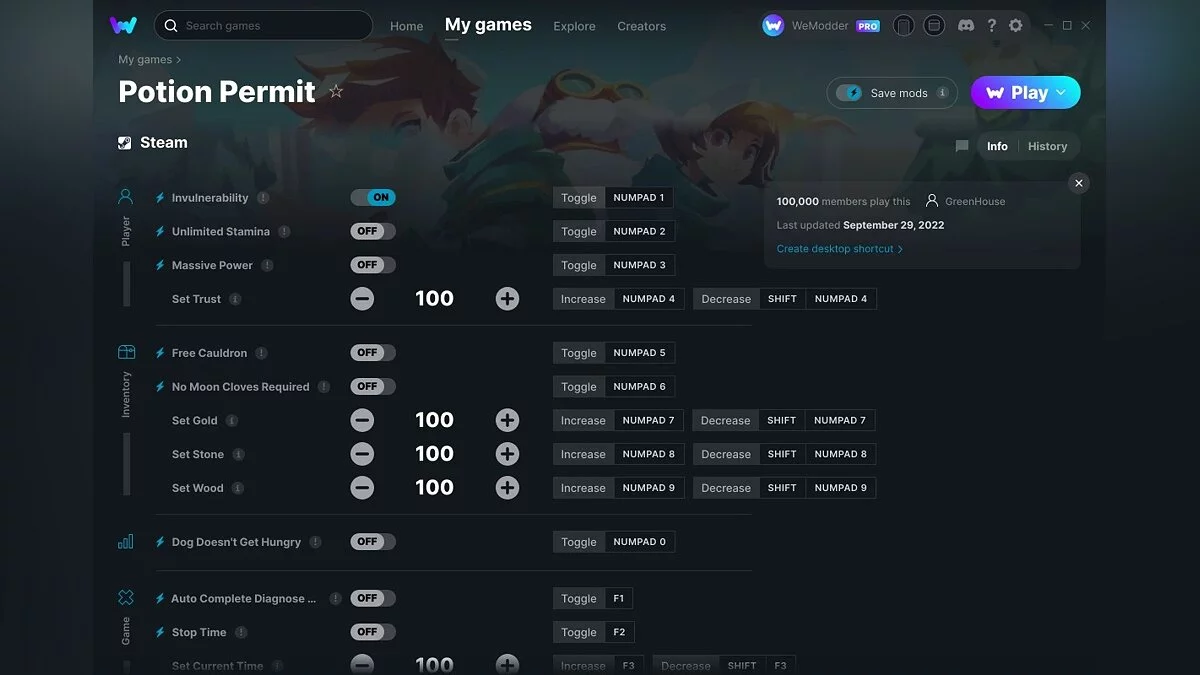Screen dimensions: 1200x675
Task: Click the second icon beside the Discord icon
Action: click(934, 26)
